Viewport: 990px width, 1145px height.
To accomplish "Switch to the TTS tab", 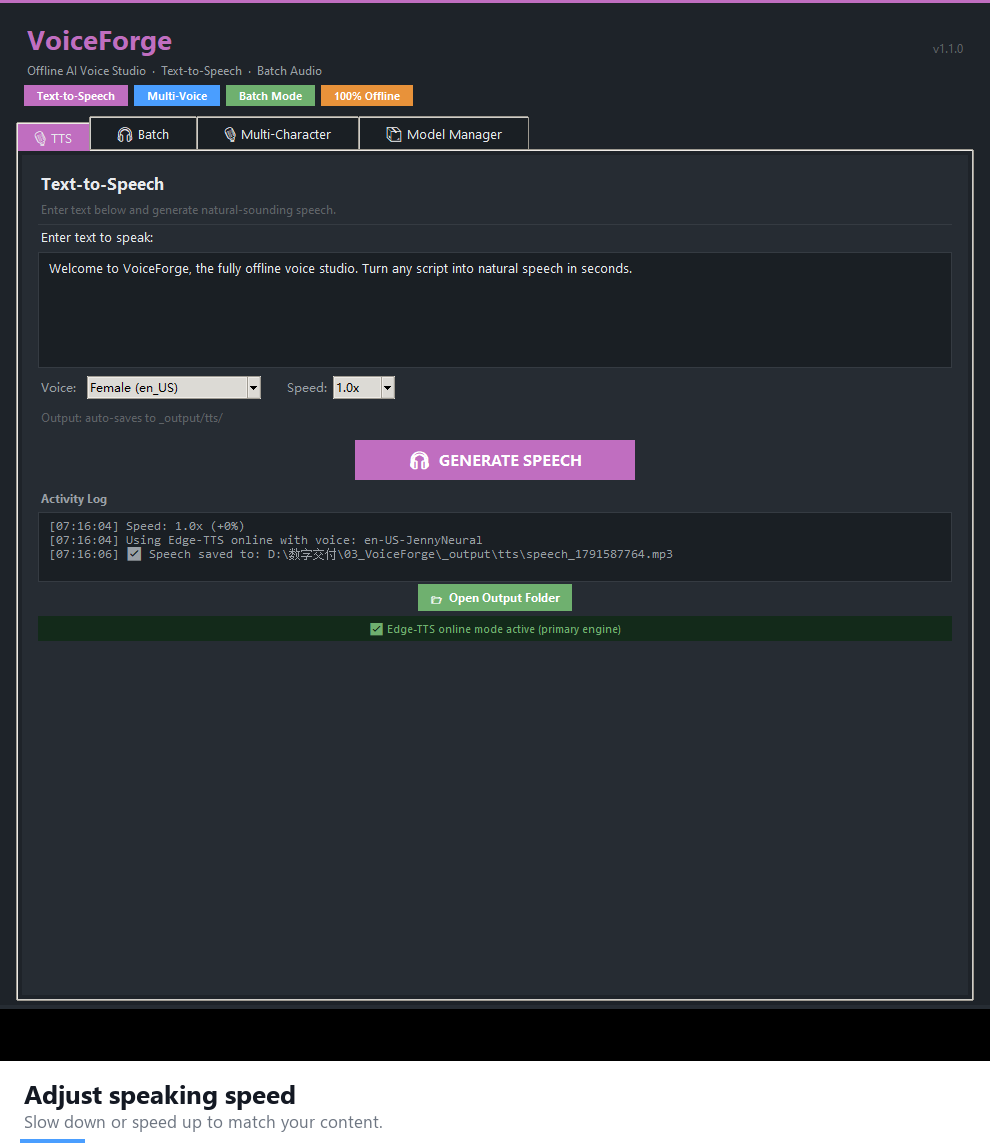I will coord(54,137).
